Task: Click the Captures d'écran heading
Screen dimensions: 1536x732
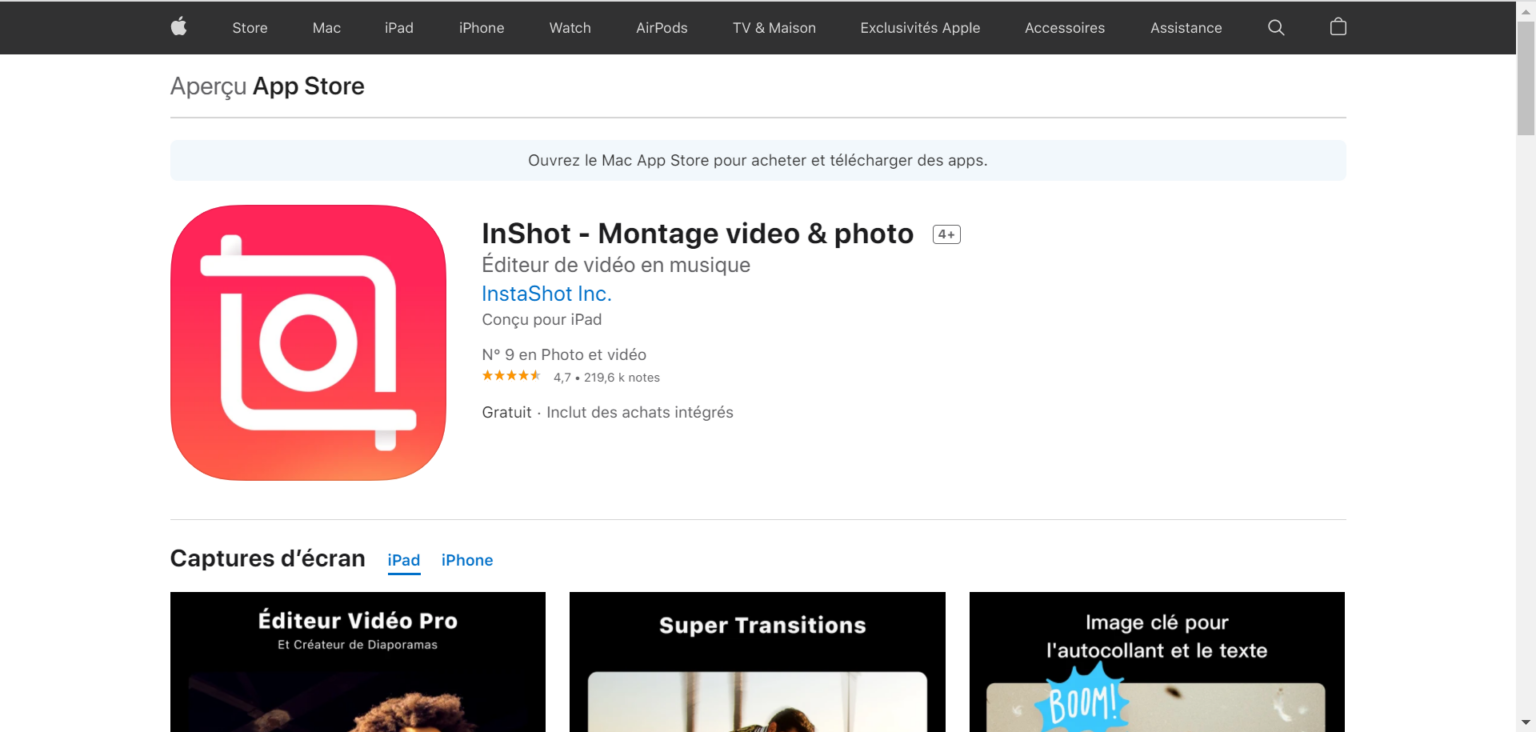Action: (268, 558)
